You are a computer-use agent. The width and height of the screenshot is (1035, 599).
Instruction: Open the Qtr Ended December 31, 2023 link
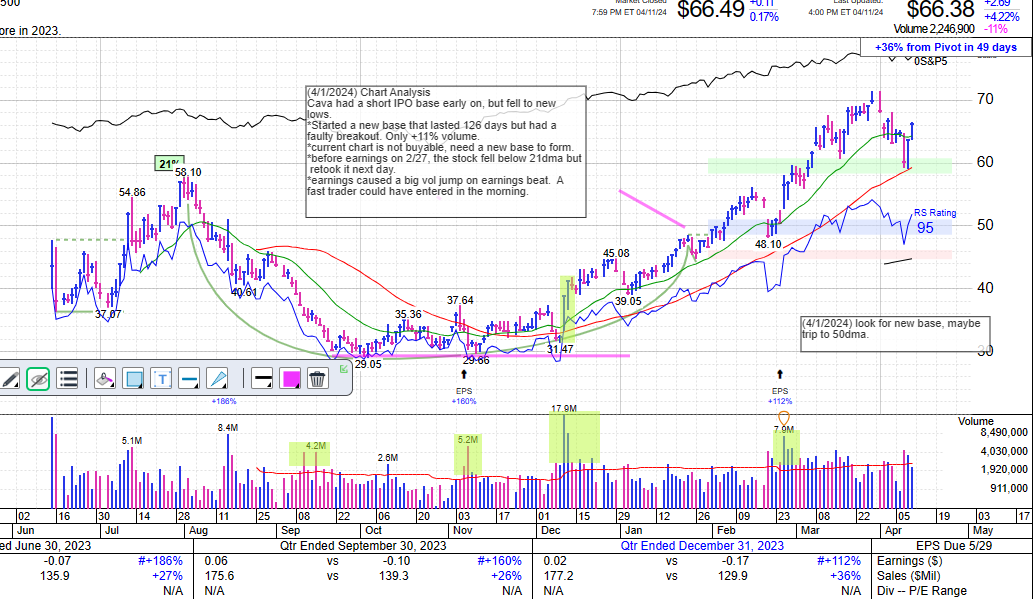(x=702, y=546)
